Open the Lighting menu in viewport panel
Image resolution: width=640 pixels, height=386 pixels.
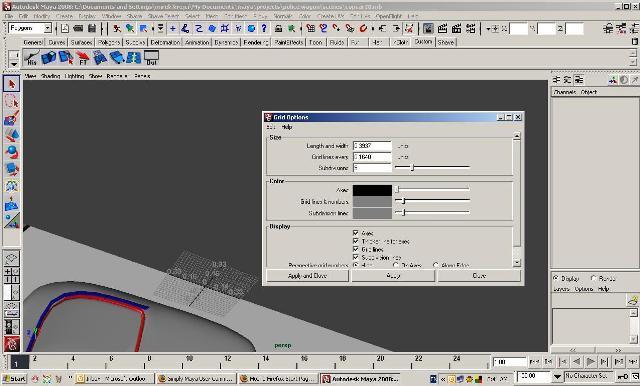coord(74,76)
